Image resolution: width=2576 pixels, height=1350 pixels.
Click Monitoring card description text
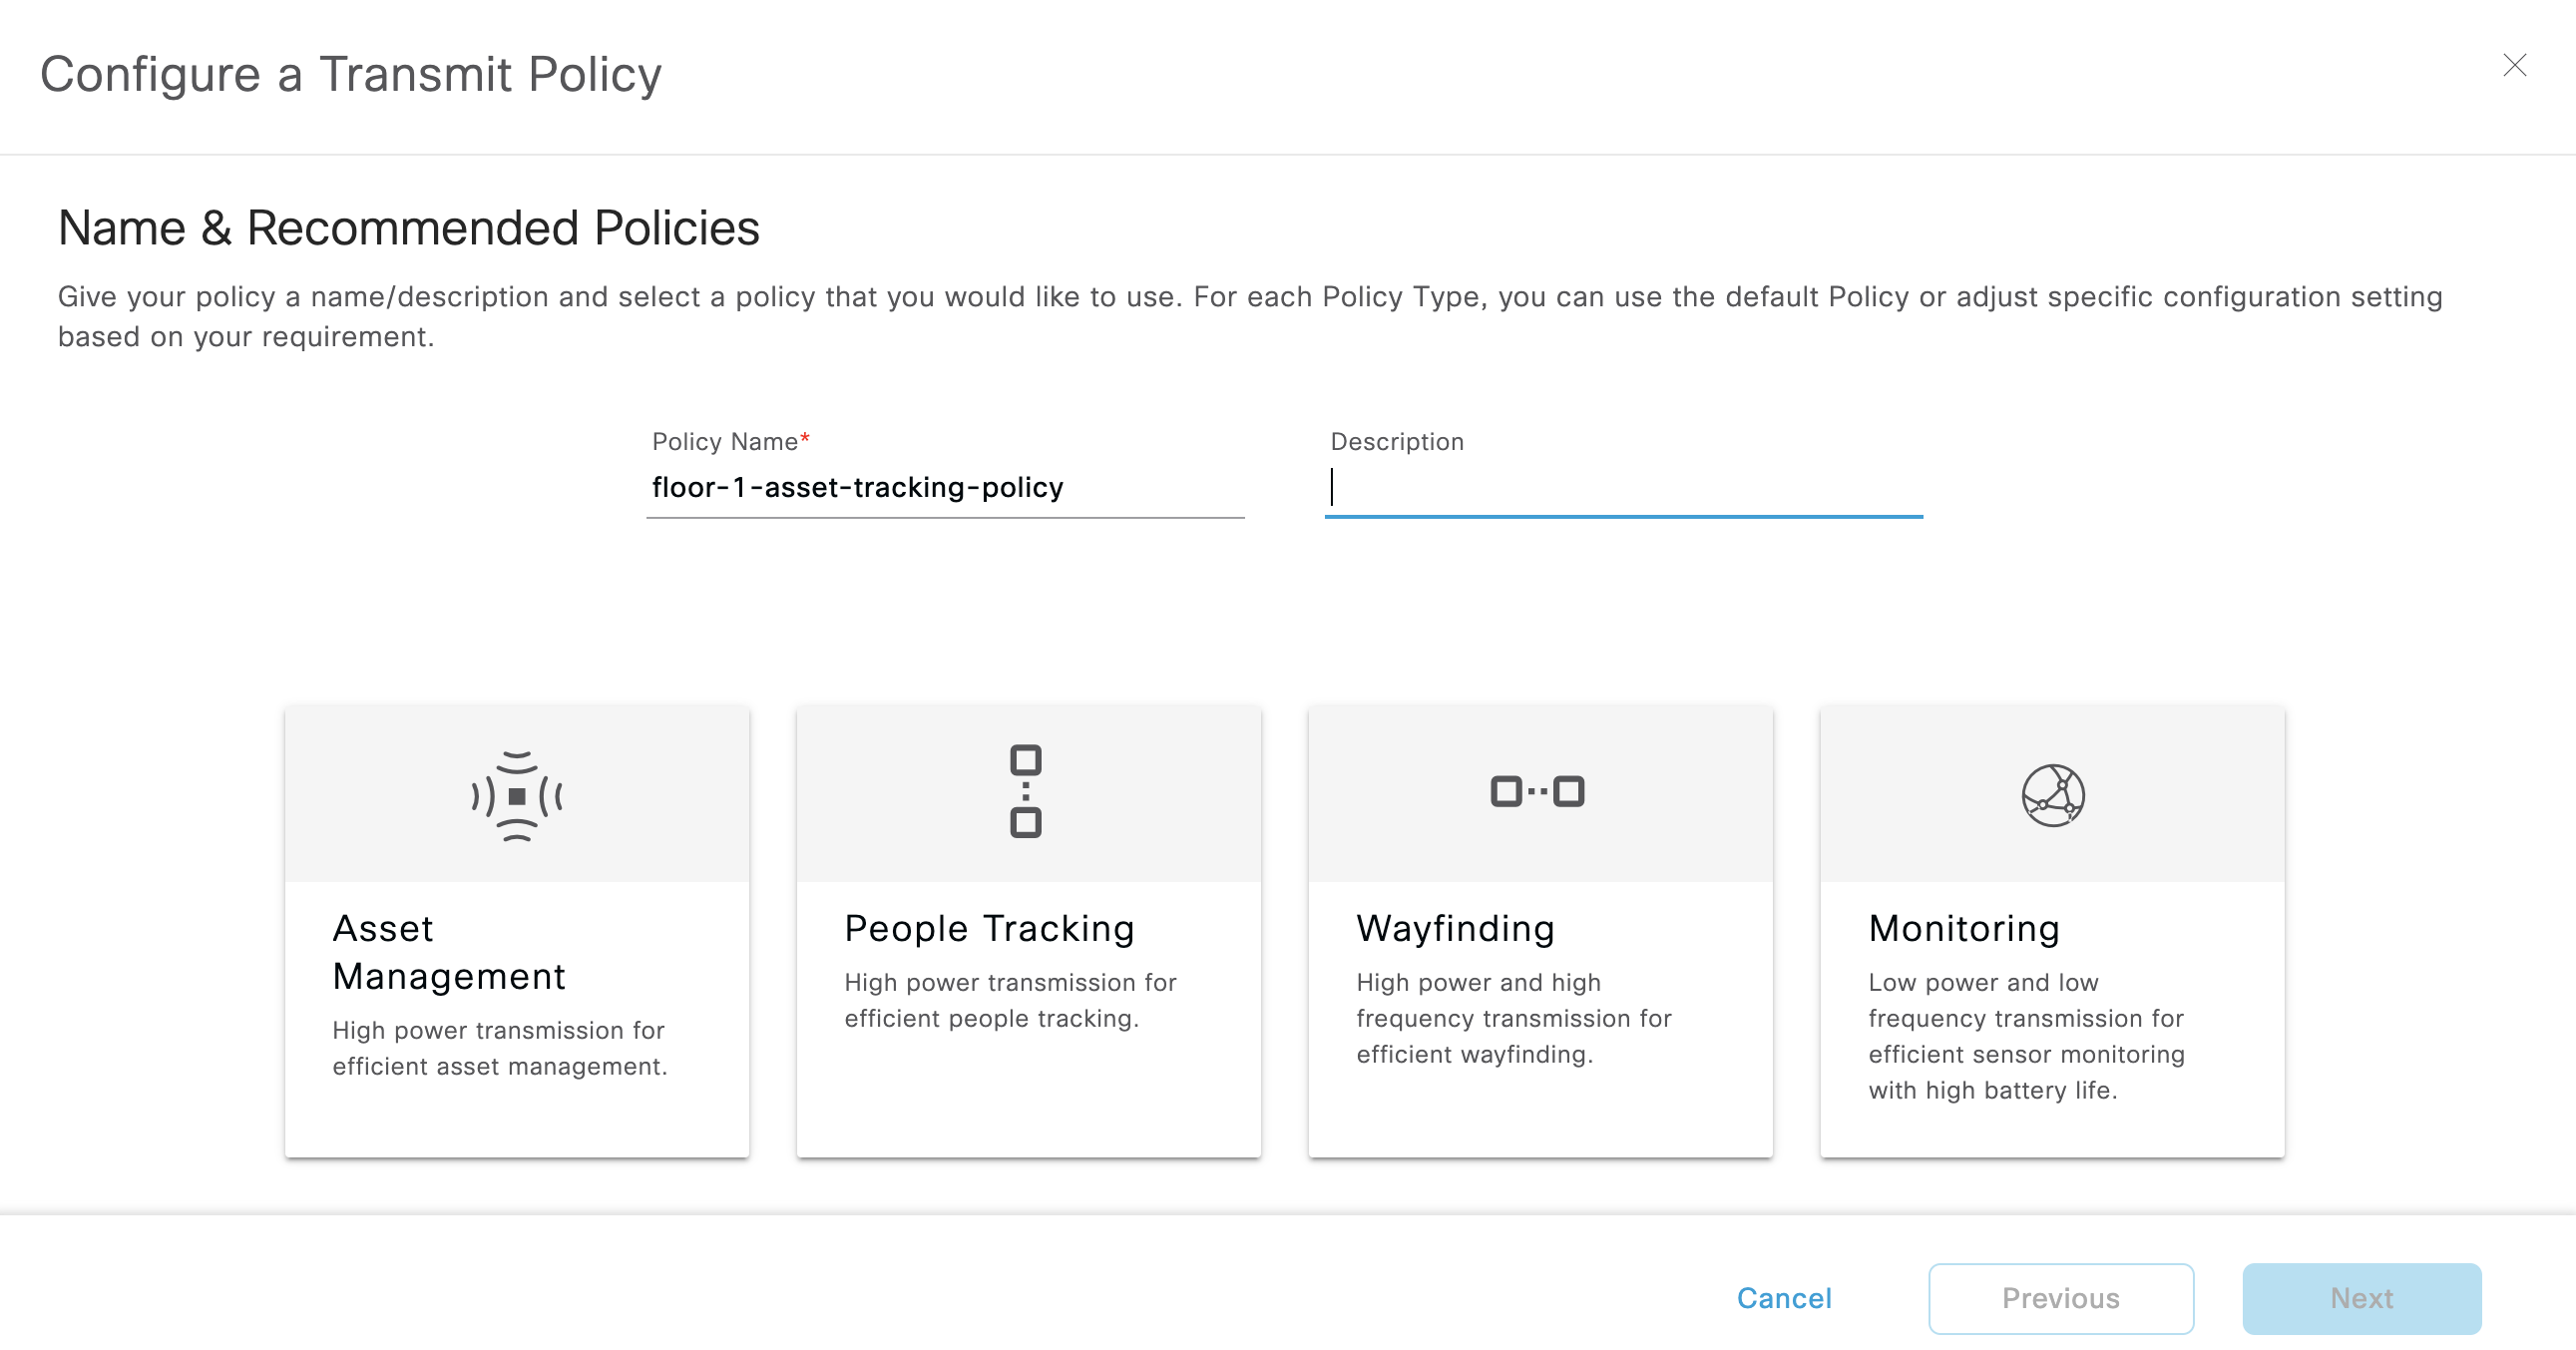pos(2026,1036)
